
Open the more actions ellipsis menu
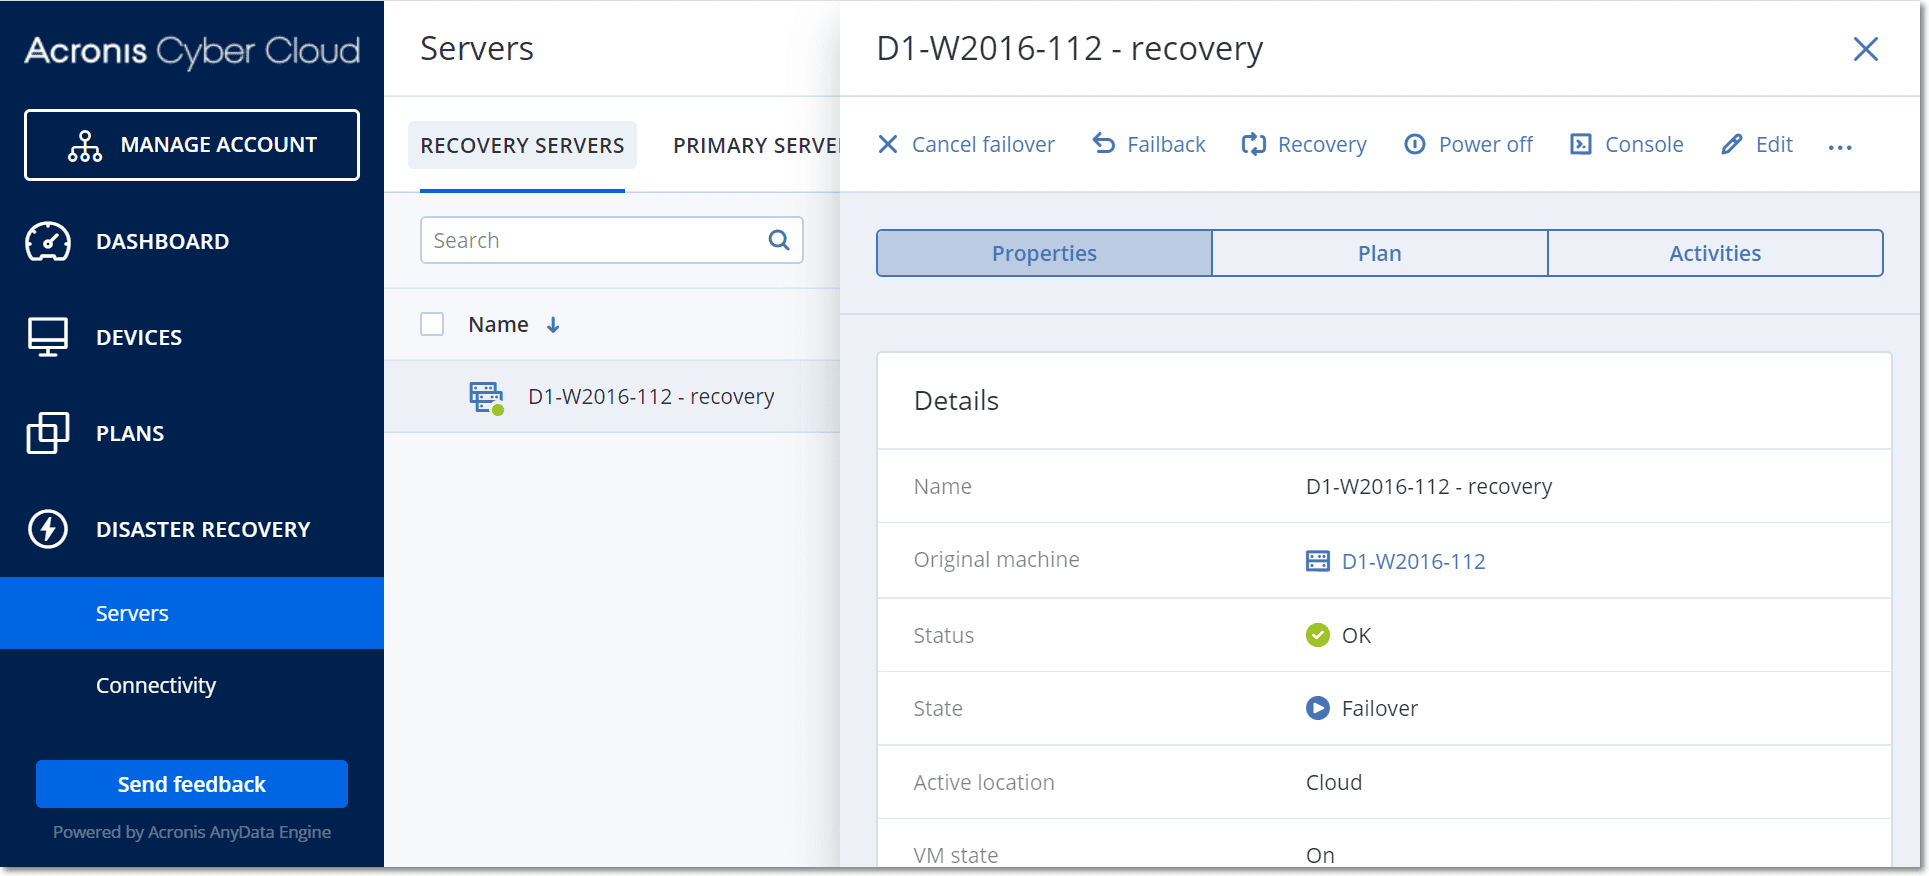[x=1840, y=147]
